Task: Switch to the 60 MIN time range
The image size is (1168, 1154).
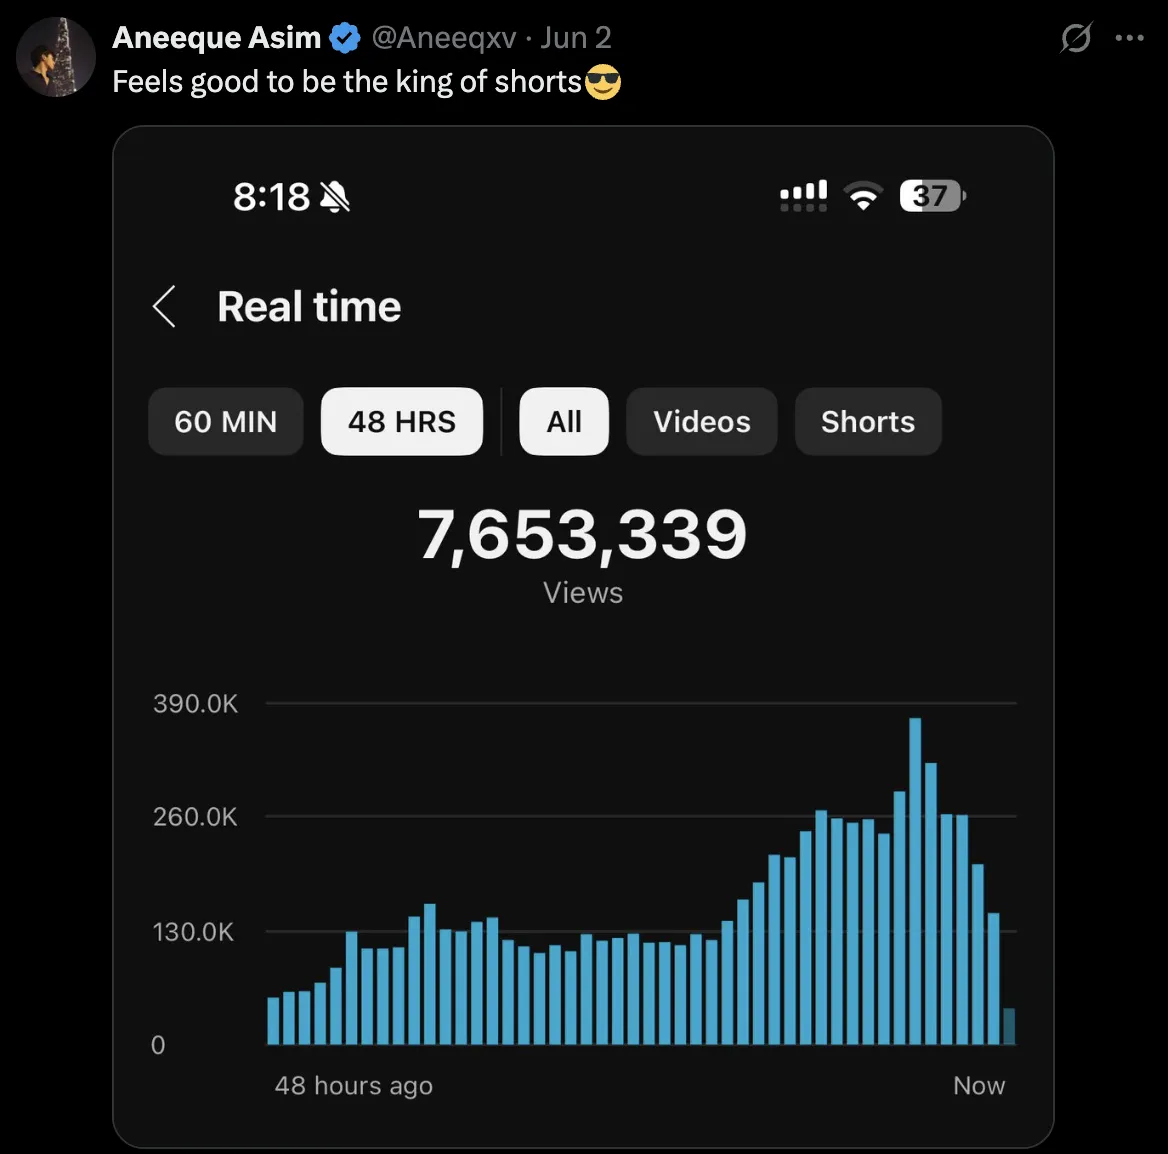Action: pos(226,422)
